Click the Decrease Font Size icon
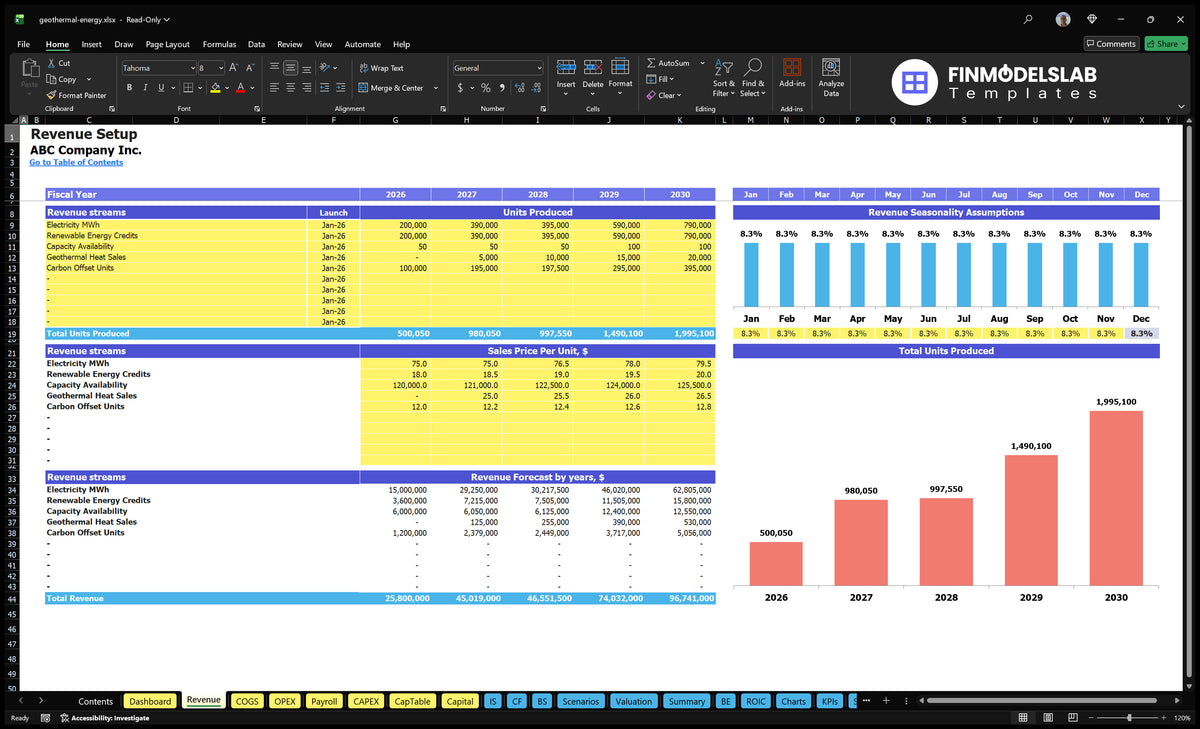 249,68
